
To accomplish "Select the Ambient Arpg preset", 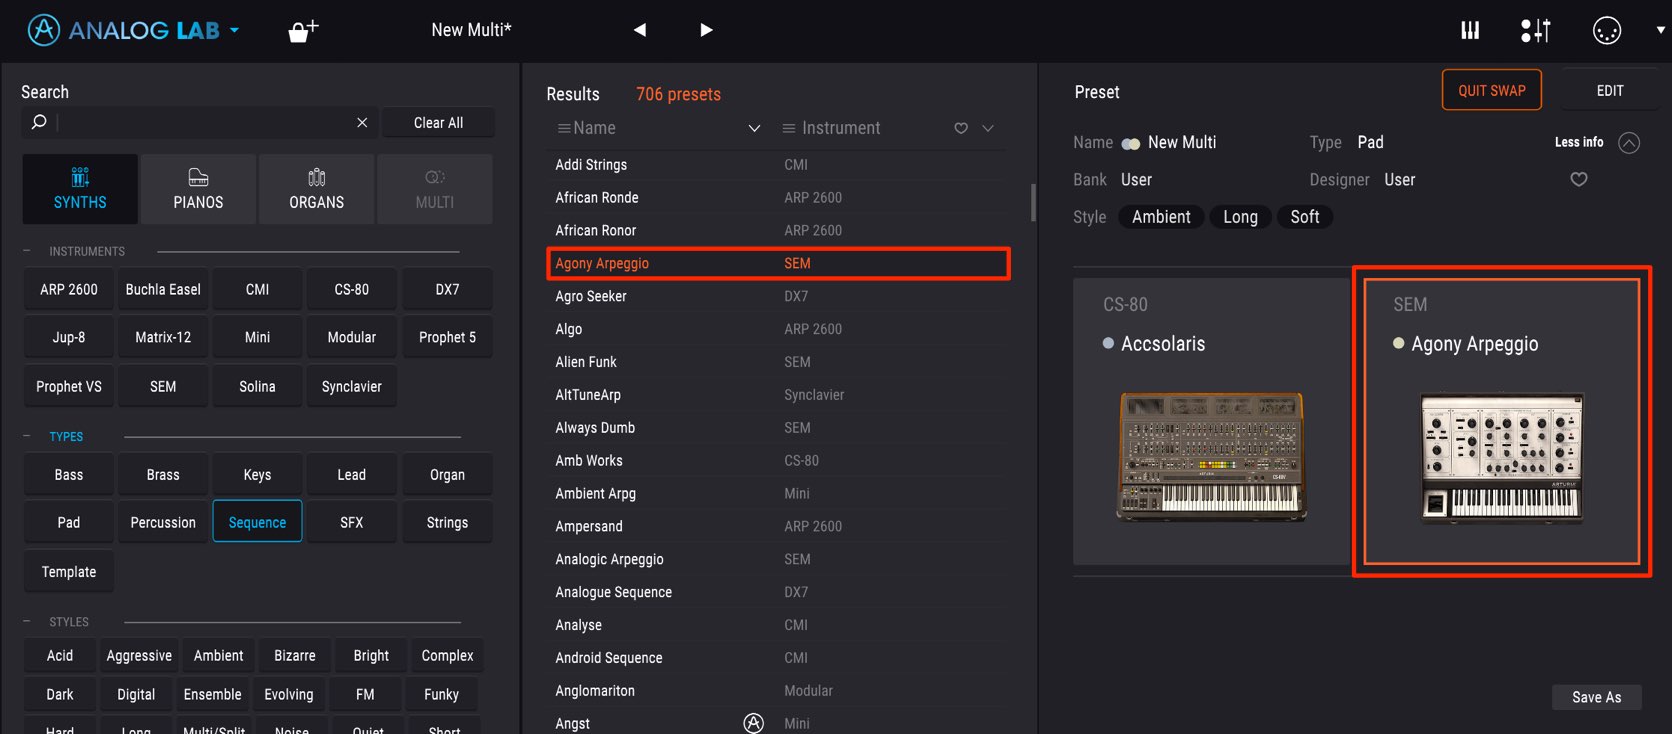I will (777, 493).
